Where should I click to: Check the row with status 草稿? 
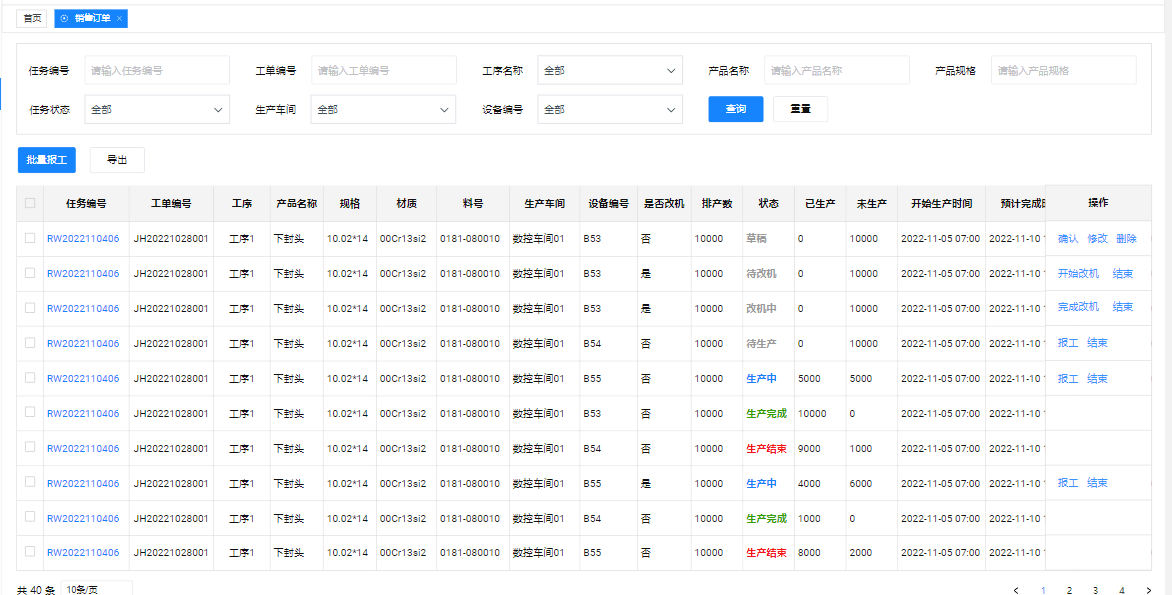click(x=30, y=238)
